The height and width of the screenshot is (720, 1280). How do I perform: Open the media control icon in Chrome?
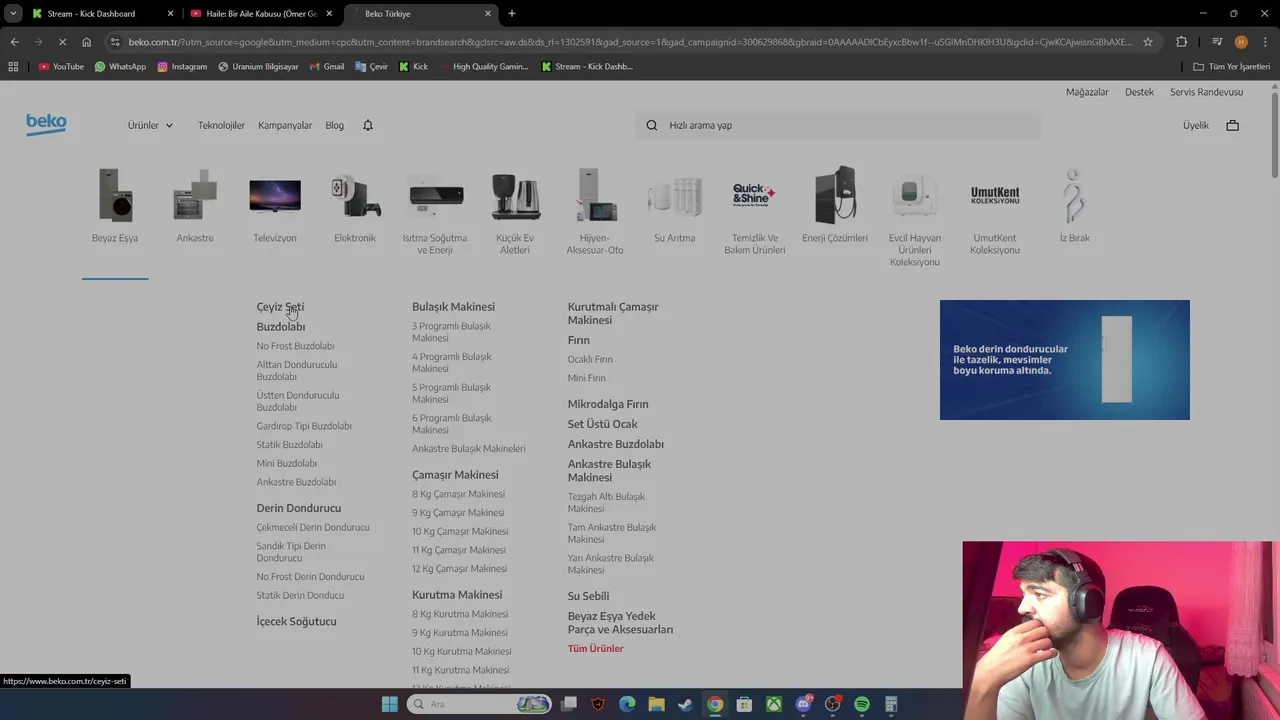[x=1217, y=42]
